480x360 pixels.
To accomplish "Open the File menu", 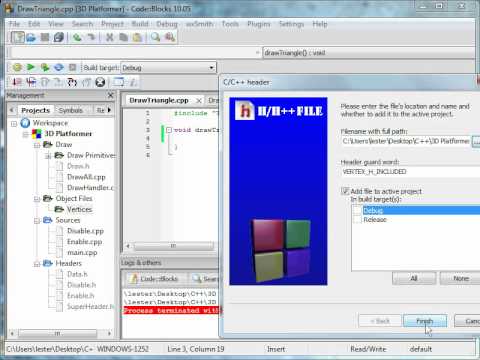I will click(x=14, y=24).
